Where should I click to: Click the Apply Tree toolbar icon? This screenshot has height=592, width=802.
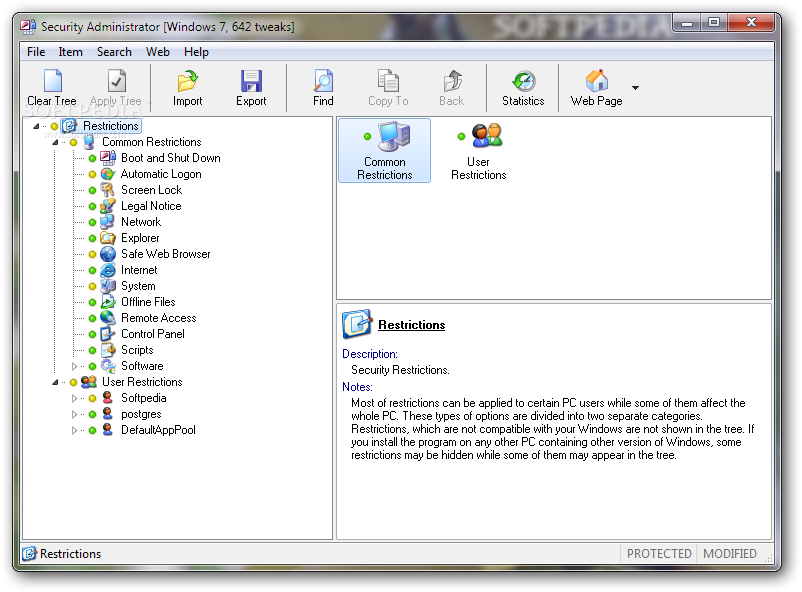tap(117, 81)
